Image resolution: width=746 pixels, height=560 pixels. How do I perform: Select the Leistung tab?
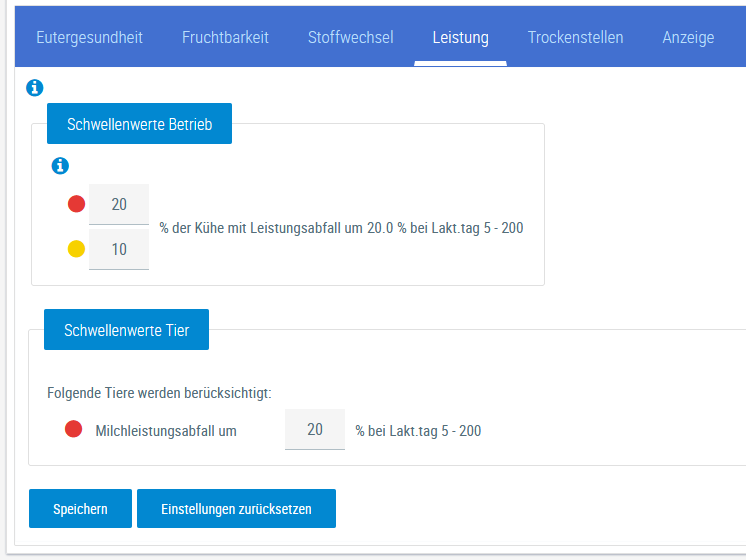(460, 38)
